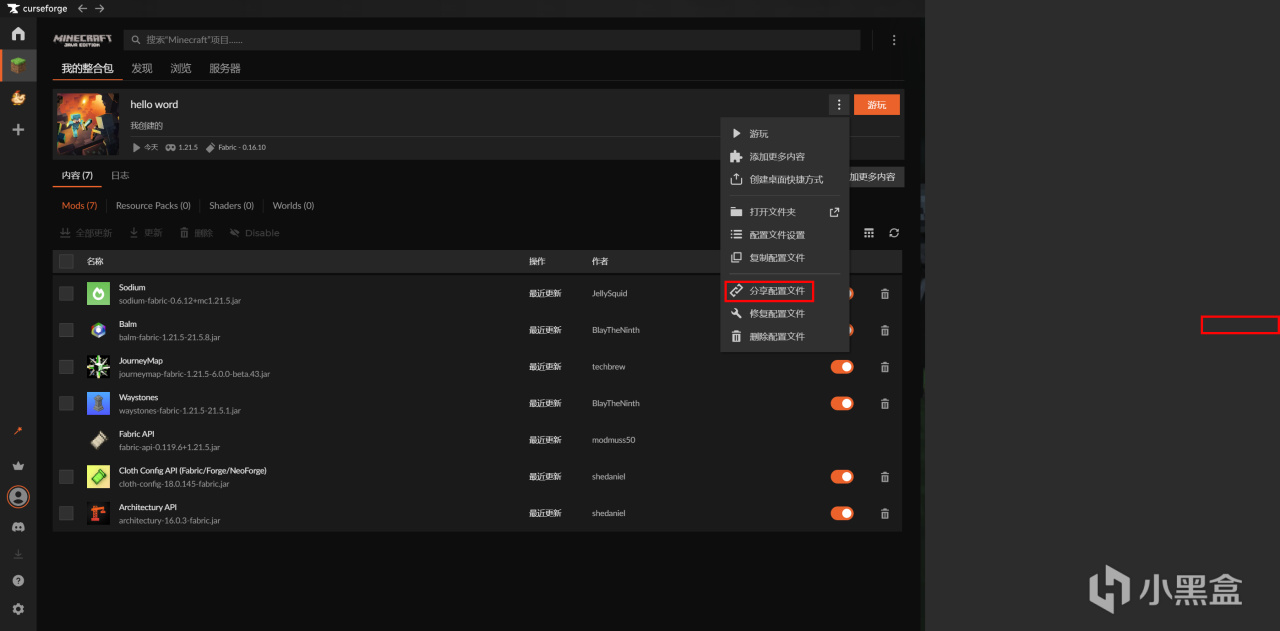Click the hello word modpack thumbnail

click(x=88, y=124)
